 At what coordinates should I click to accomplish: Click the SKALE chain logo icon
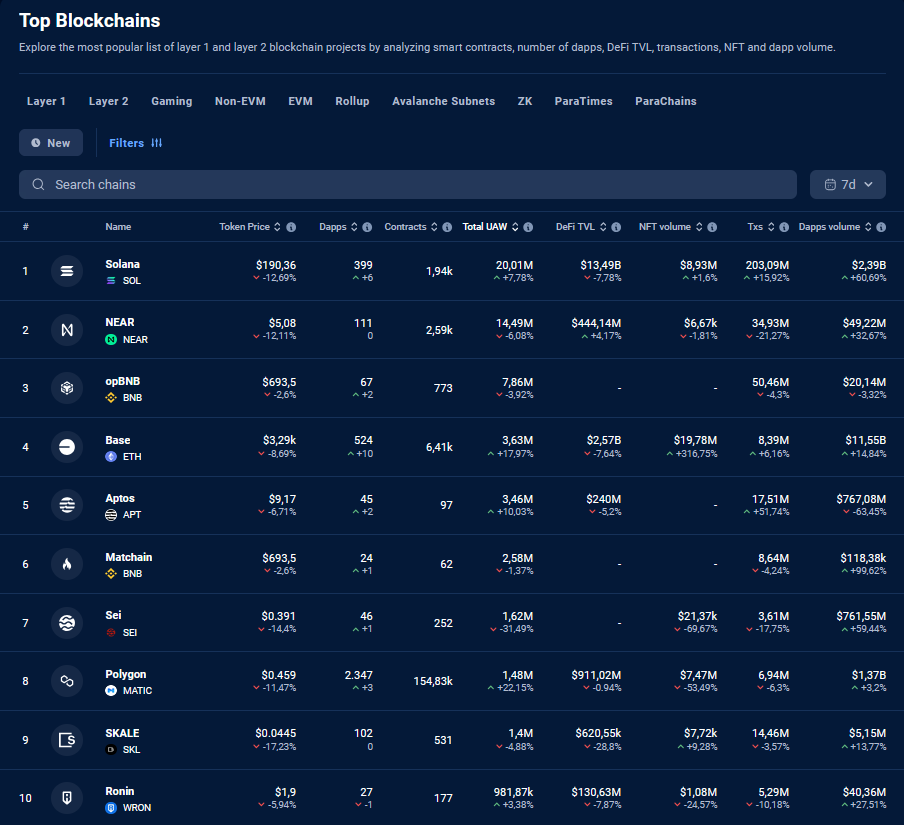(67, 740)
